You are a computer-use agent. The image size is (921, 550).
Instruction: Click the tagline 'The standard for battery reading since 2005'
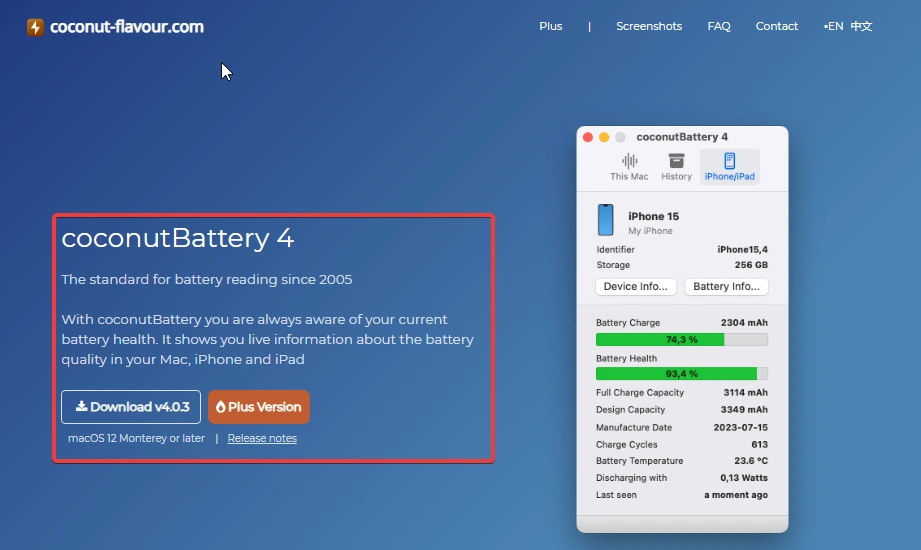[x=207, y=280]
